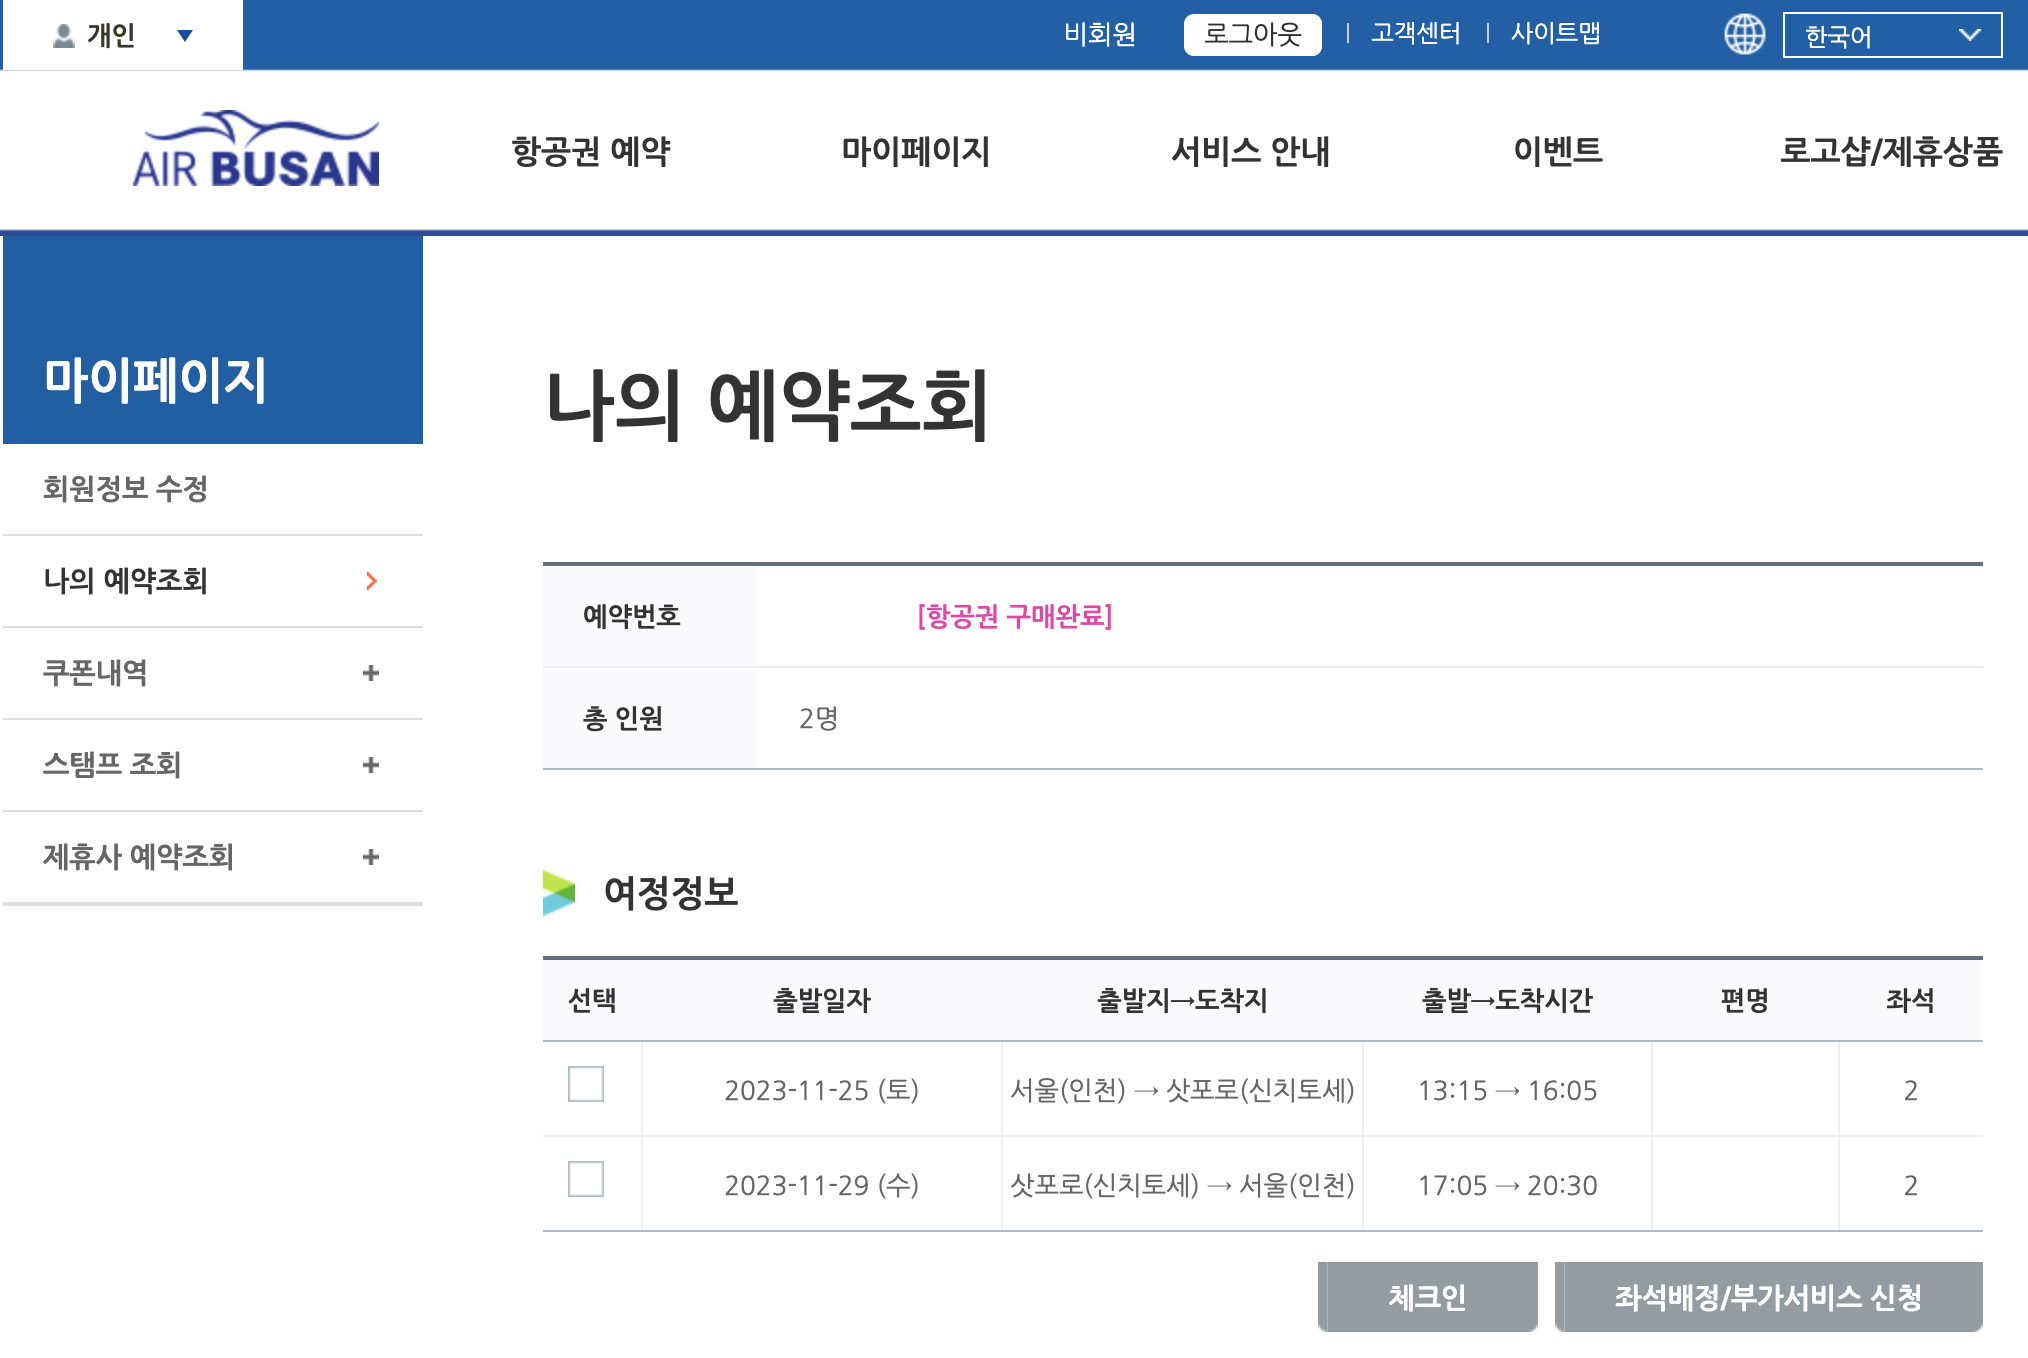
Task: Click the 로그아웃 button
Action: tap(1252, 35)
